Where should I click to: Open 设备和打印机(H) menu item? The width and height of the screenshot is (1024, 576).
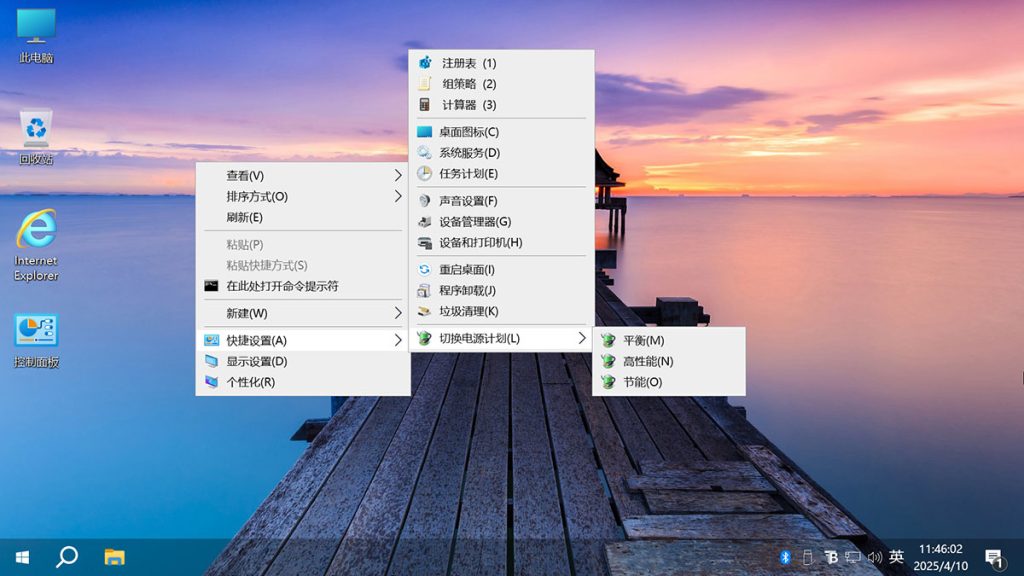click(502, 242)
